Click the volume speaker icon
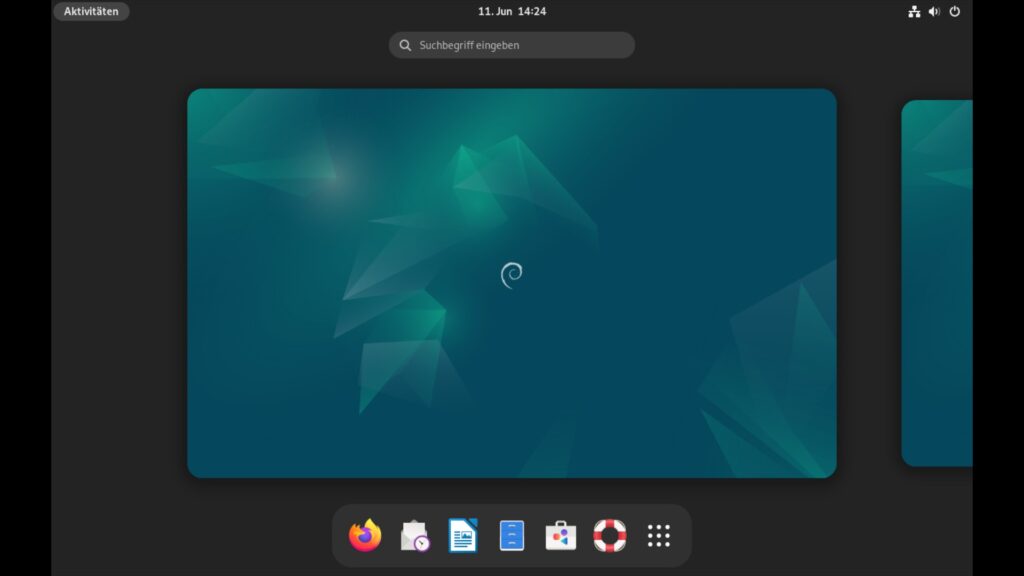1024x576 pixels. [x=935, y=11]
